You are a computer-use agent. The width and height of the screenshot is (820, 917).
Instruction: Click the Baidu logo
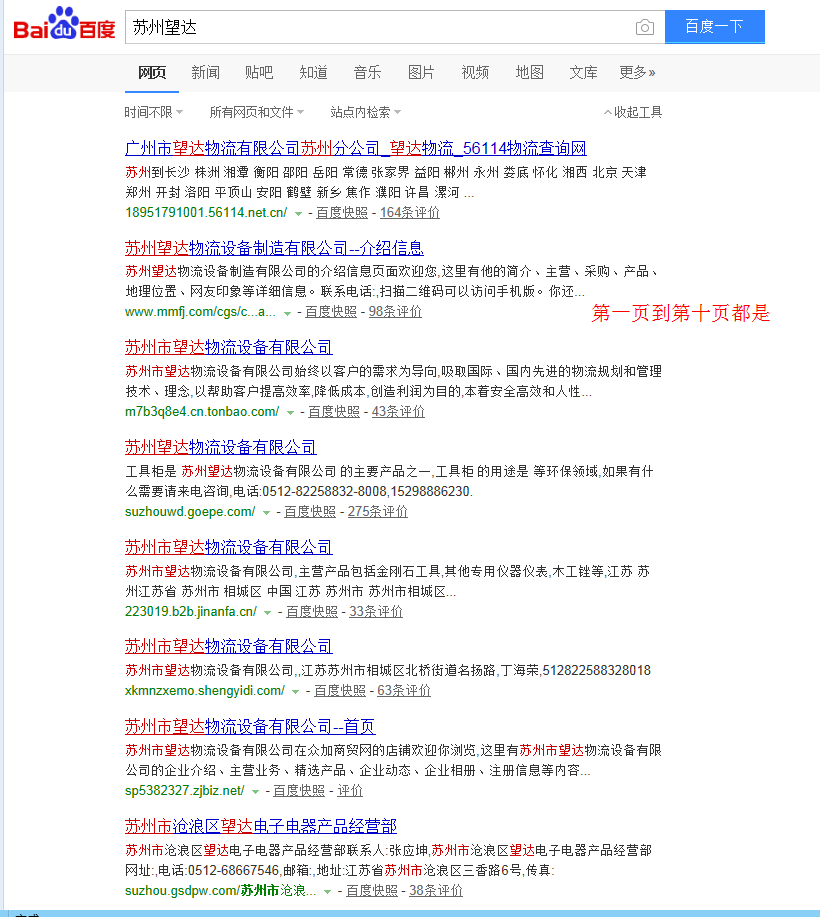(64, 25)
